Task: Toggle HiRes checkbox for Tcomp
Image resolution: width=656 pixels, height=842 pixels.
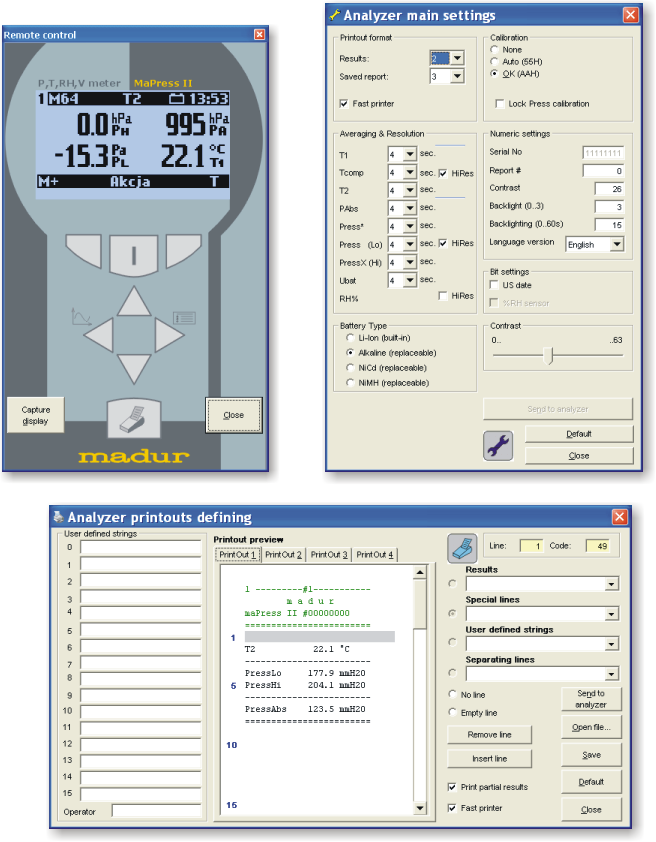Action: coord(443,173)
